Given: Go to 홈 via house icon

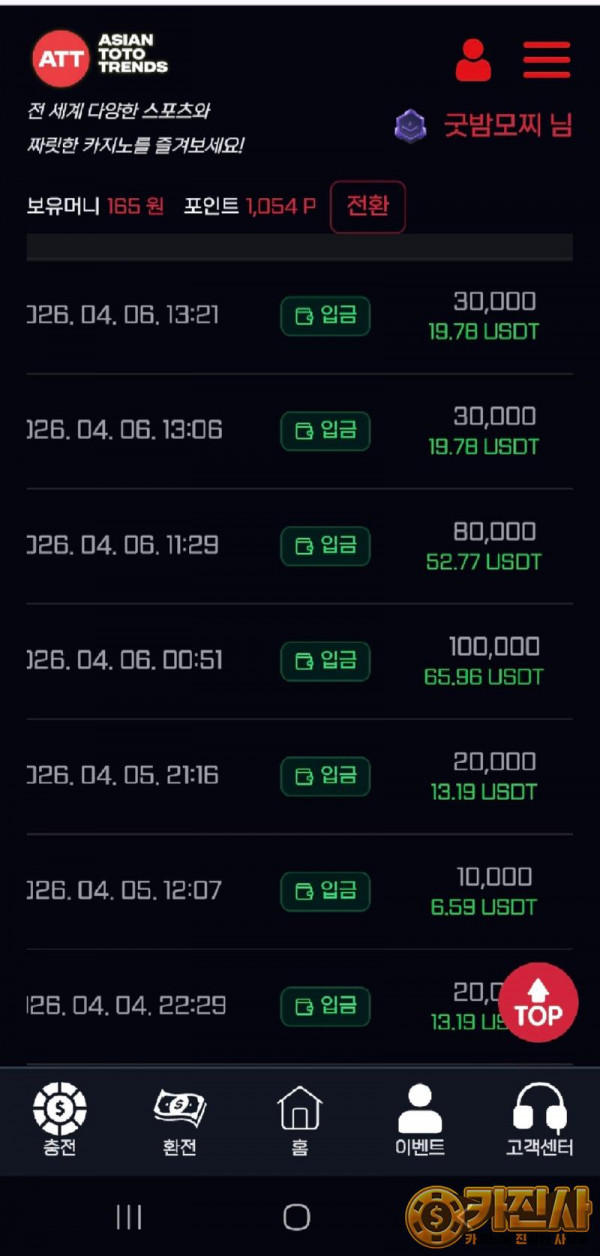Looking at the screenshot, I should point(299,1110).
